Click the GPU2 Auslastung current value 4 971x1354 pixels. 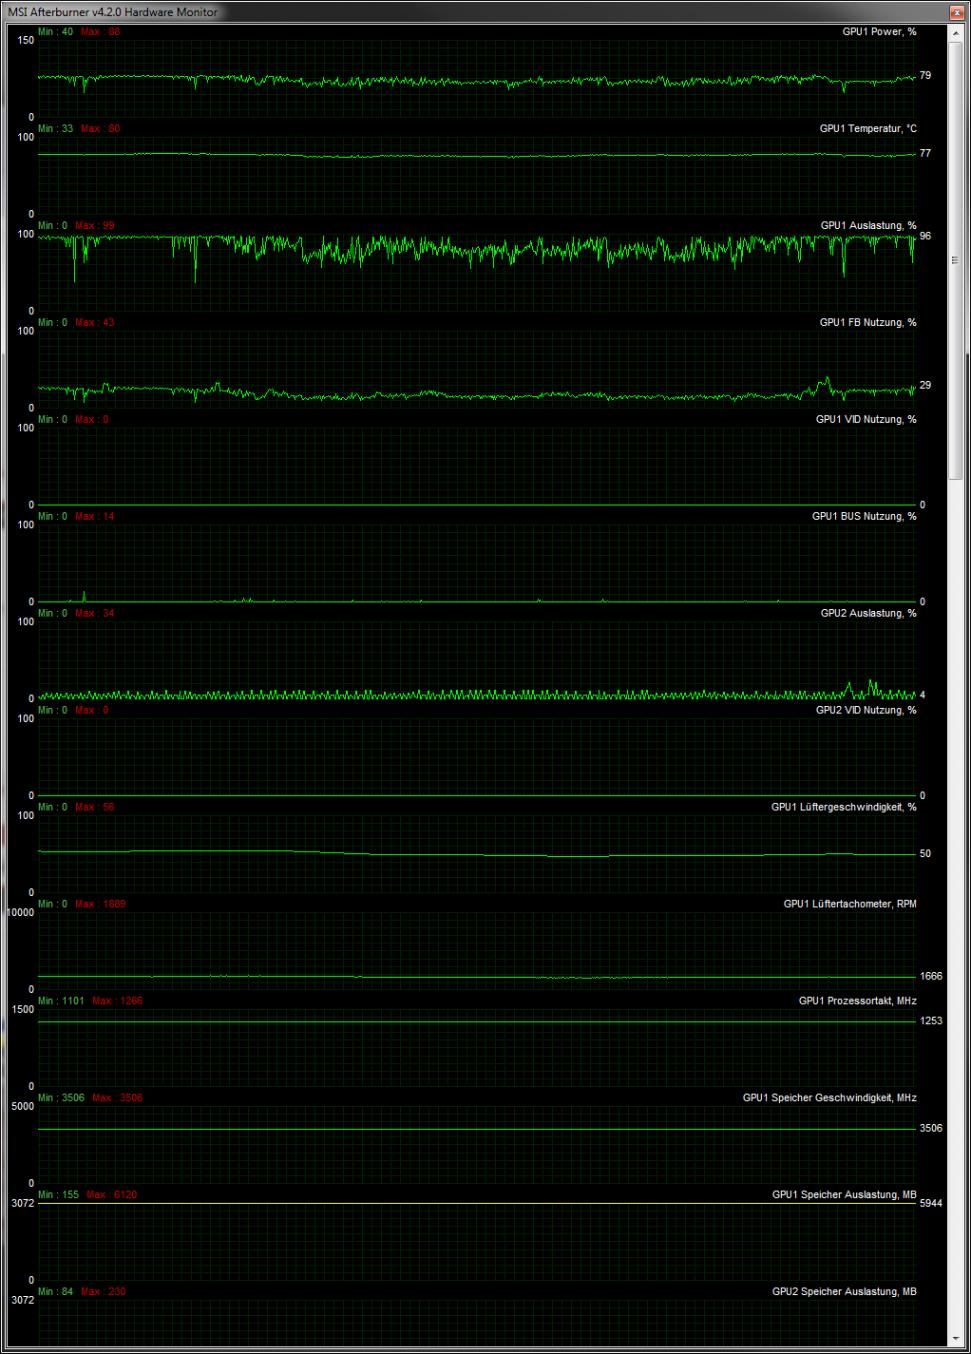click(922, 695)
